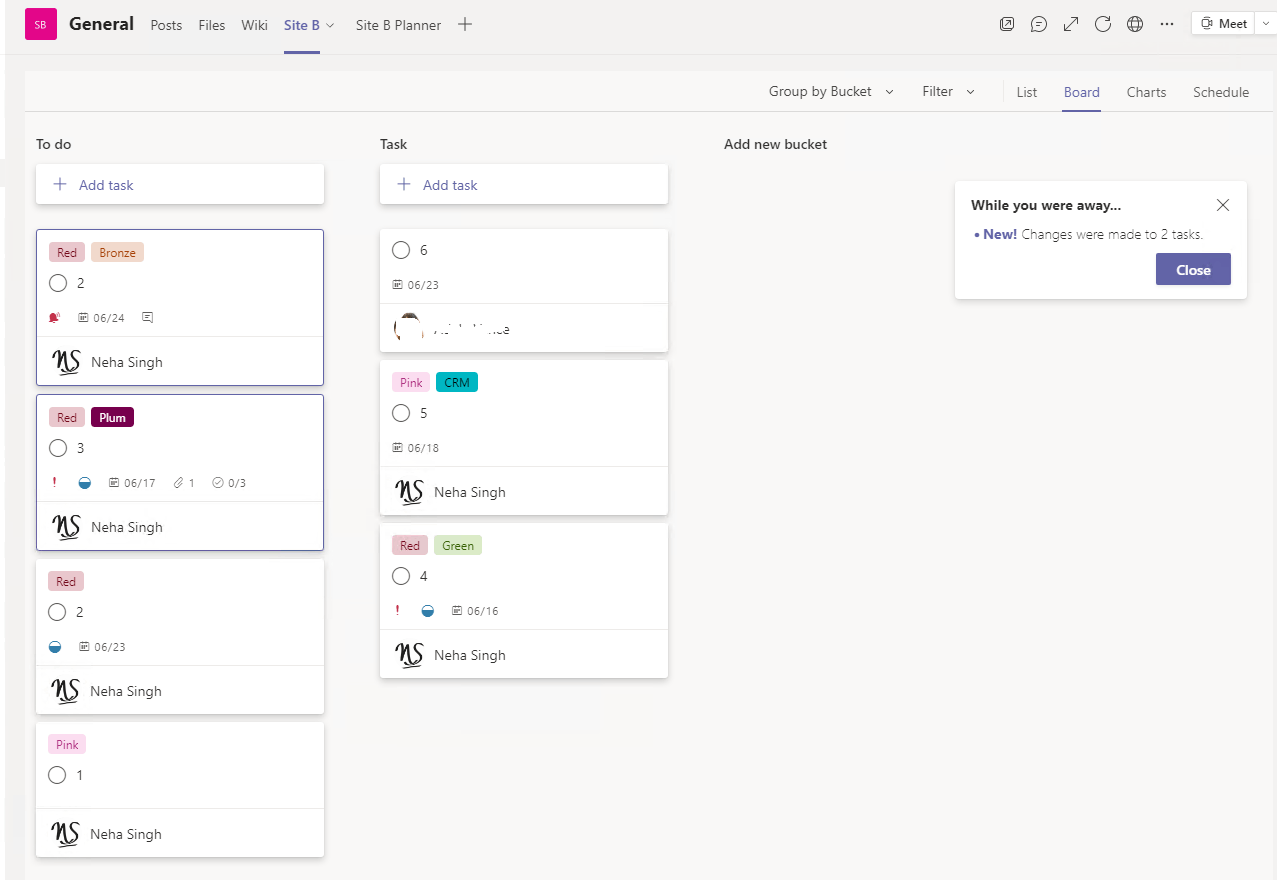This screenshot has height=880, width=1277.
Task: Click the plus icon in To do Add task
Action: [60, 185]
